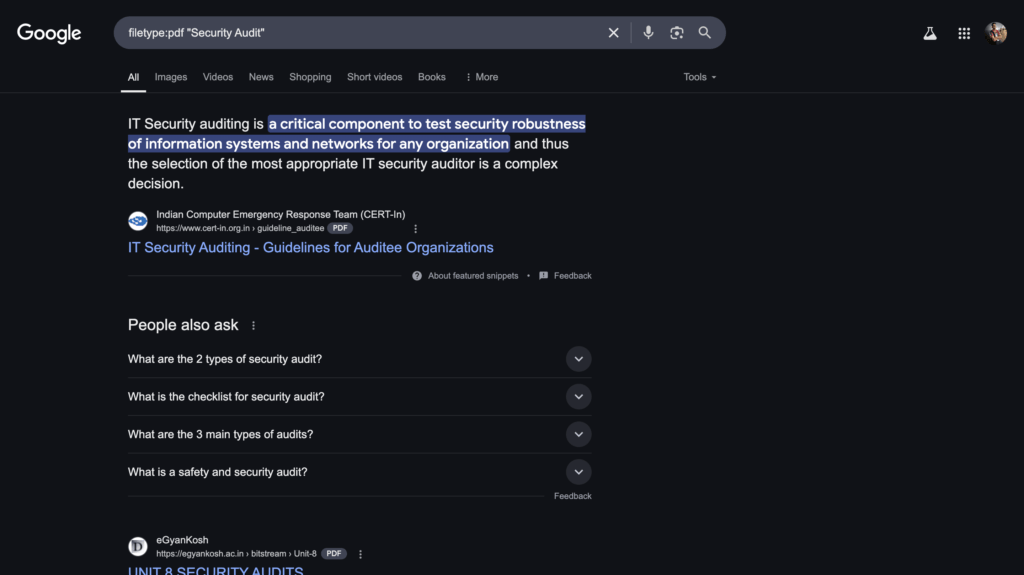The height and width of the screenshot is (575, 1024).
Task: Open the Google account avatar
Action: pyautogui.click(x=996, y=33)
